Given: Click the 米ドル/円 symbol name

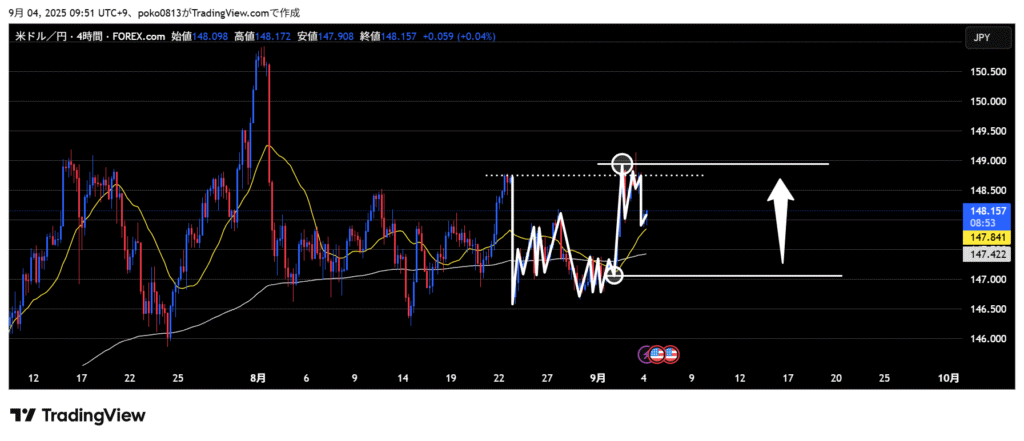Looking at the screenshot, I should pyautogui.click(x=35, y=36).
